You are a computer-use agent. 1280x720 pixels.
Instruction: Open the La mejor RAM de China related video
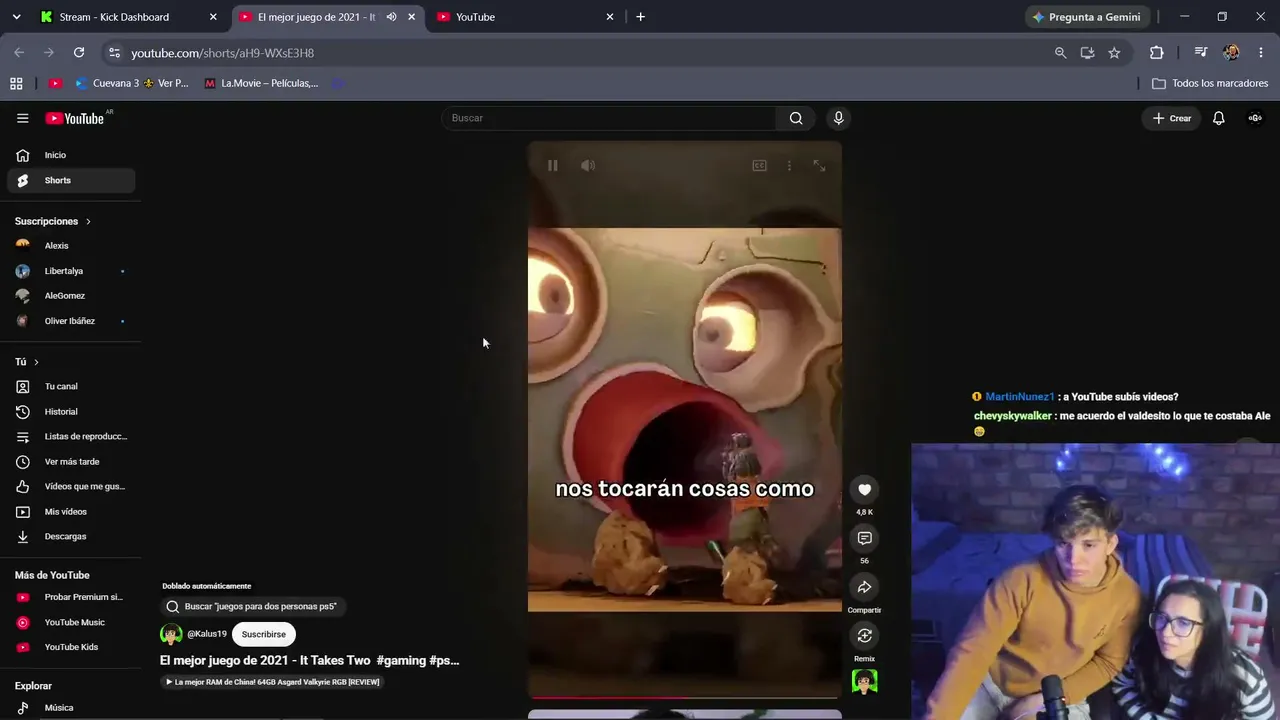[273, 682]
